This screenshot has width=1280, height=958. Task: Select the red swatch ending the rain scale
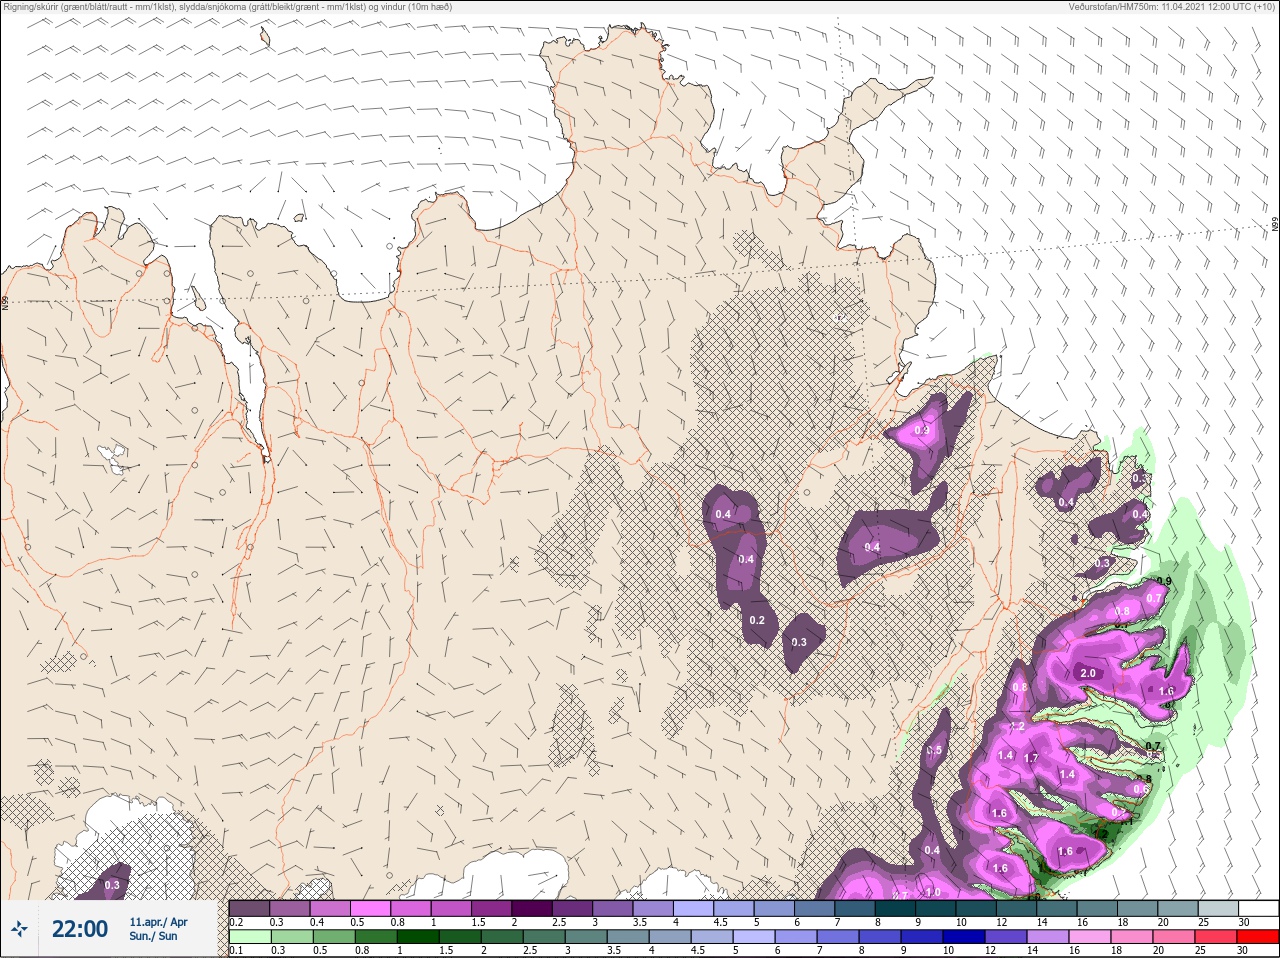pyautogui.click(x=1258, y=937)
